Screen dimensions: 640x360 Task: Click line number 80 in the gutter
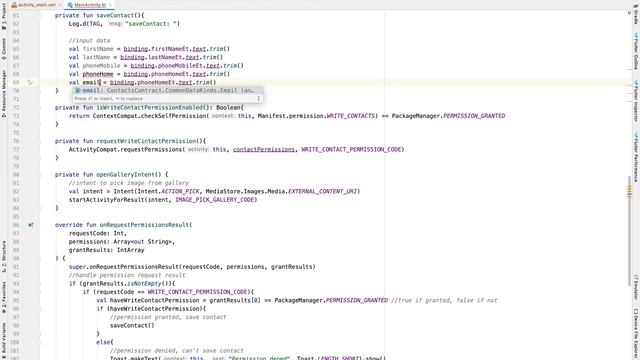(x=16, y=175)
